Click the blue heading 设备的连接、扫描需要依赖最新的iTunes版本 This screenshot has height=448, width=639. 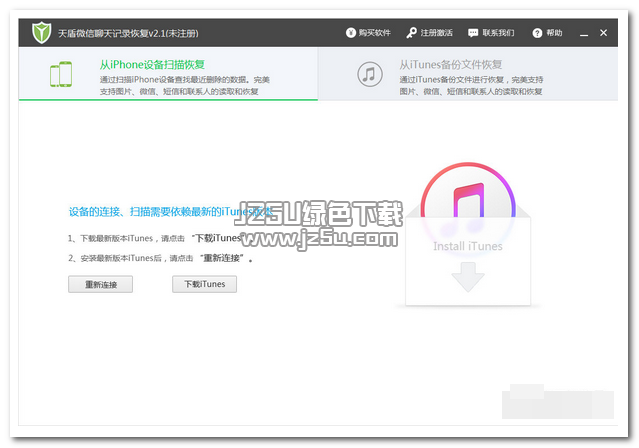[x=171, y=212]
